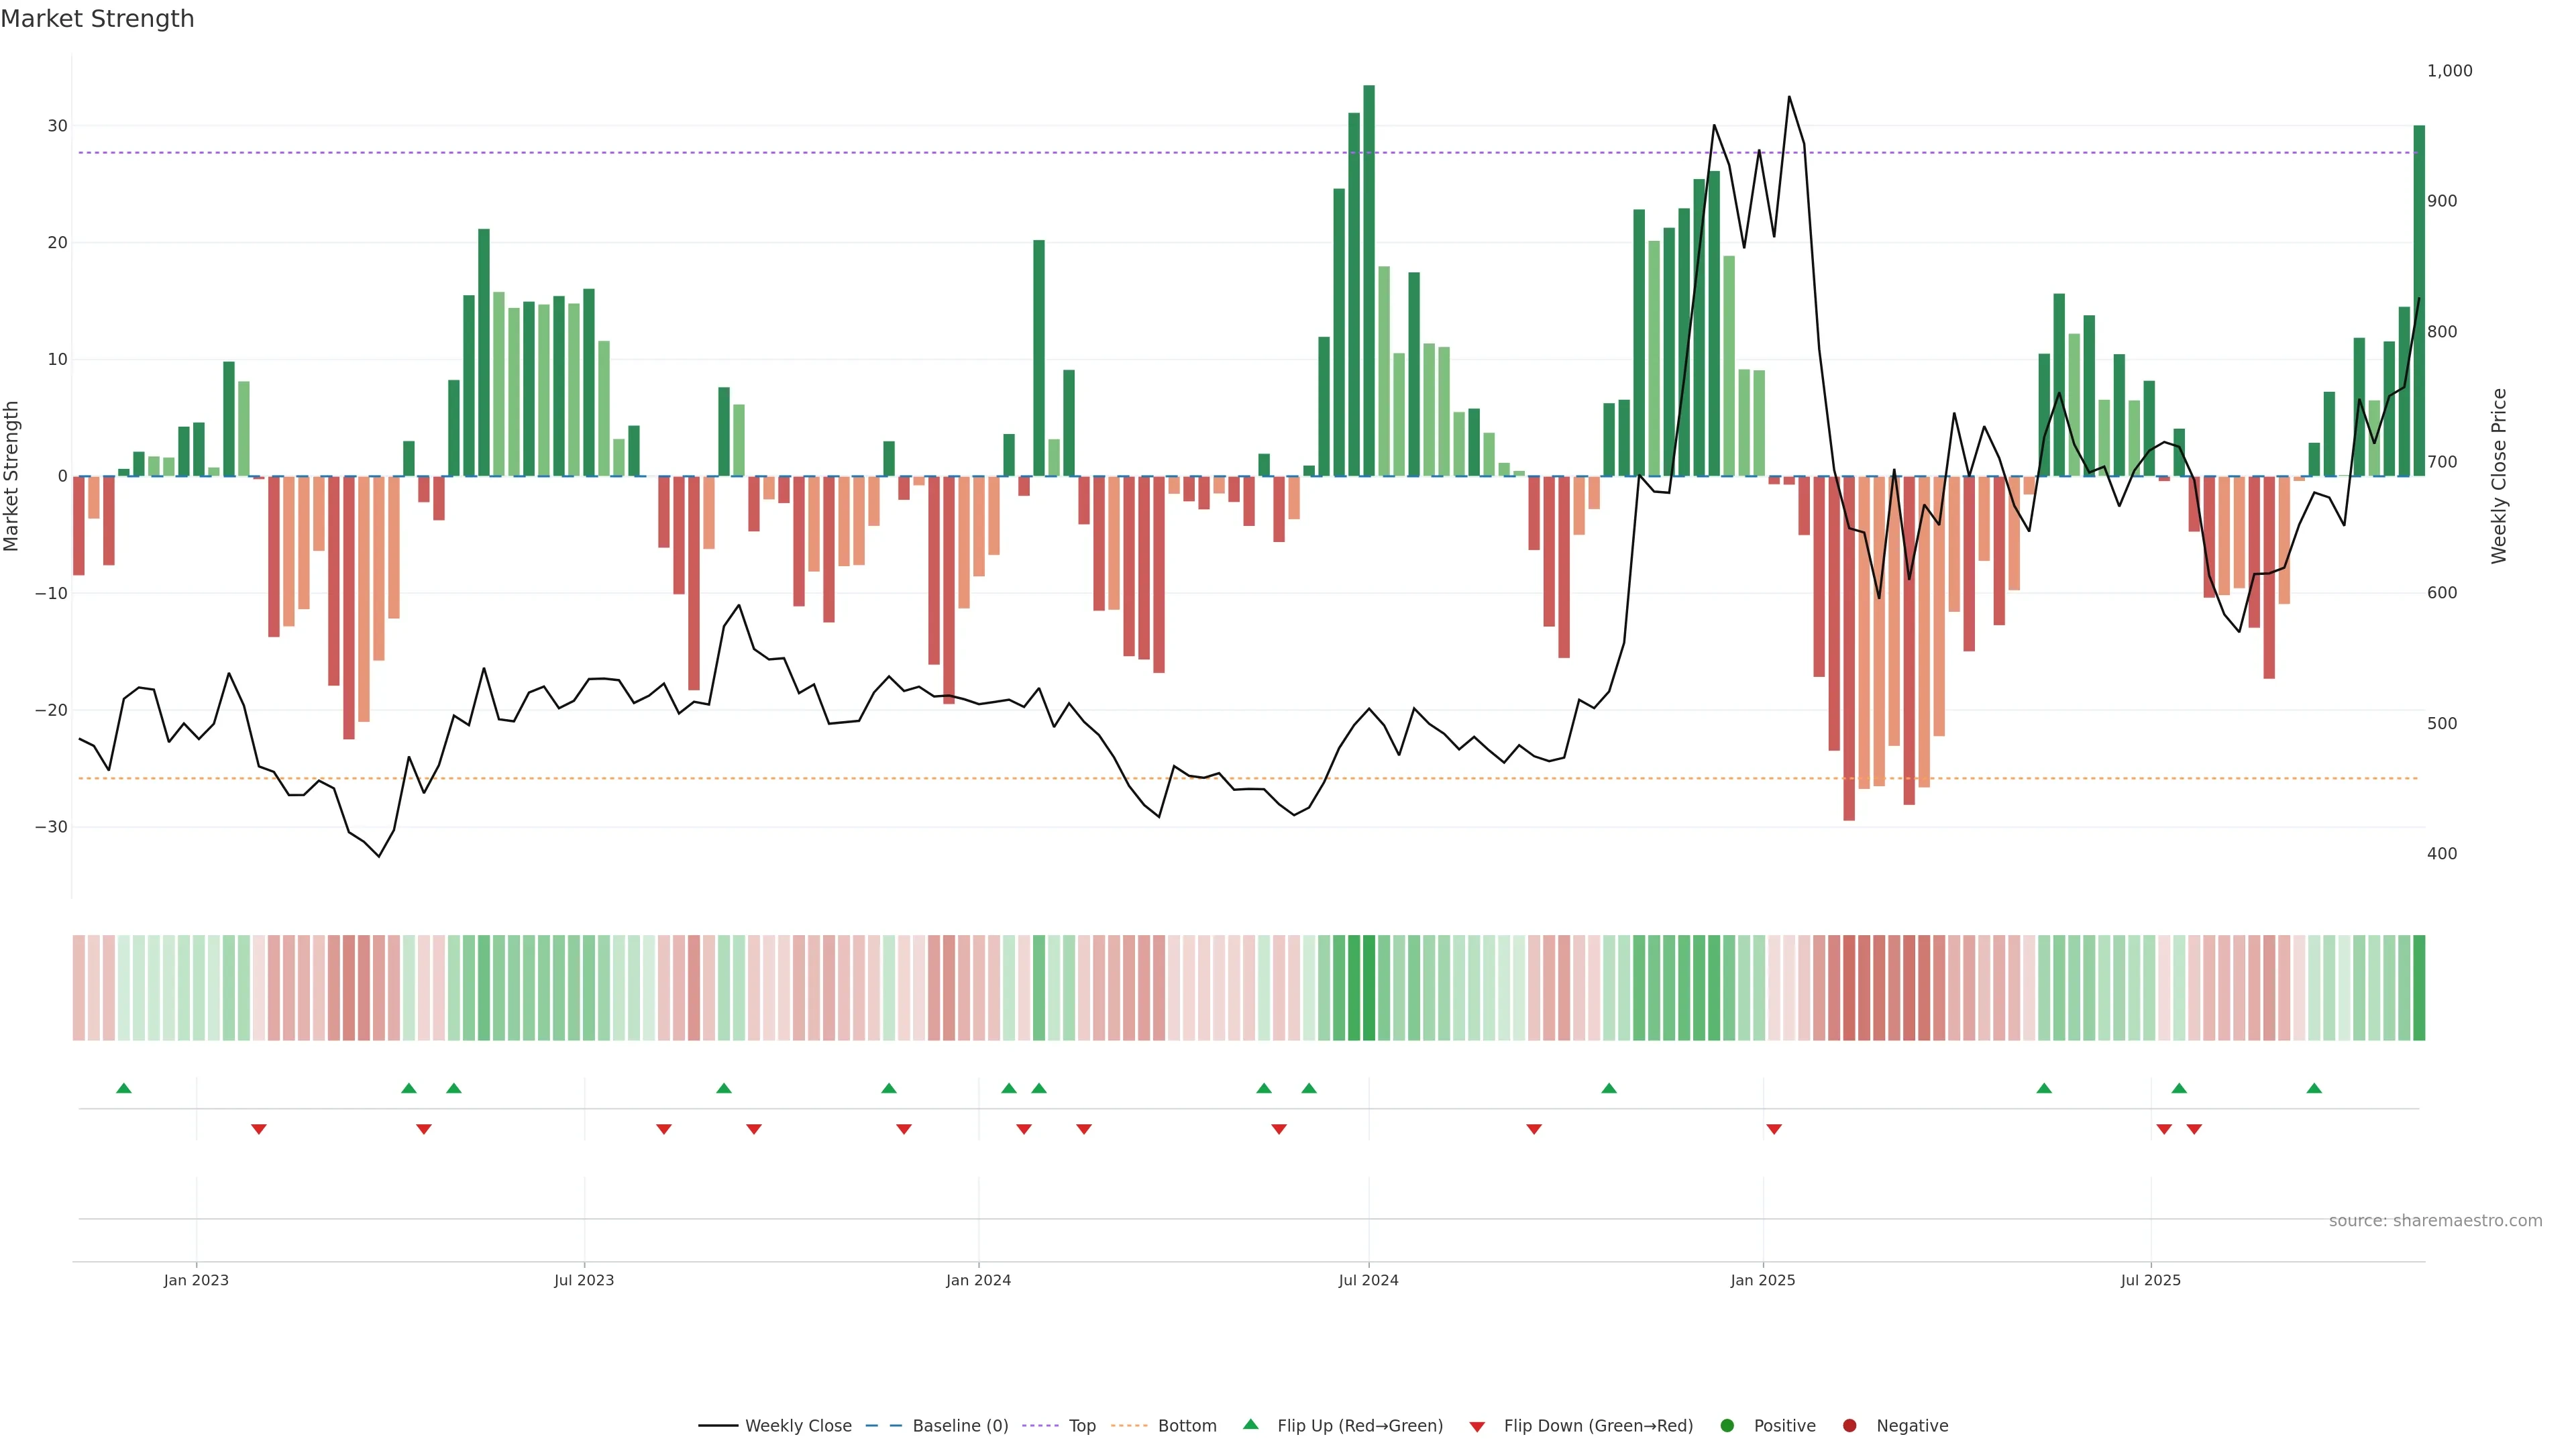Screen dimensions: 2576x1449
Task: Click the leftmost red flip-down triangle marker
Action: pyautogui.click(x=259, y=1129)
